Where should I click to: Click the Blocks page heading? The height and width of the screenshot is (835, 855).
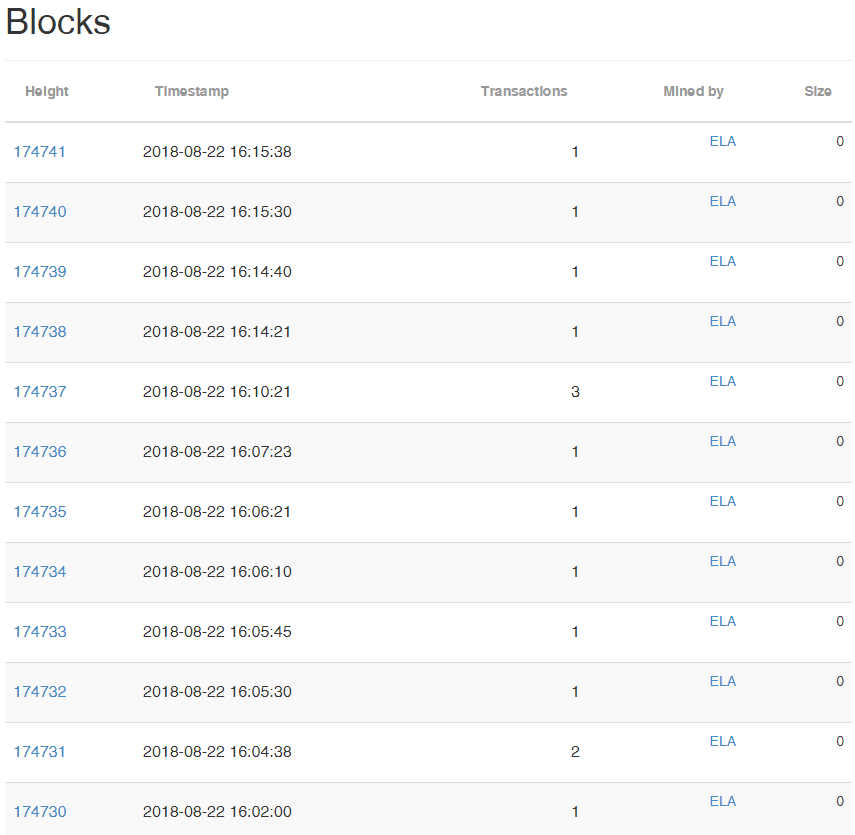pyautogui.click(x=58, y=22)
